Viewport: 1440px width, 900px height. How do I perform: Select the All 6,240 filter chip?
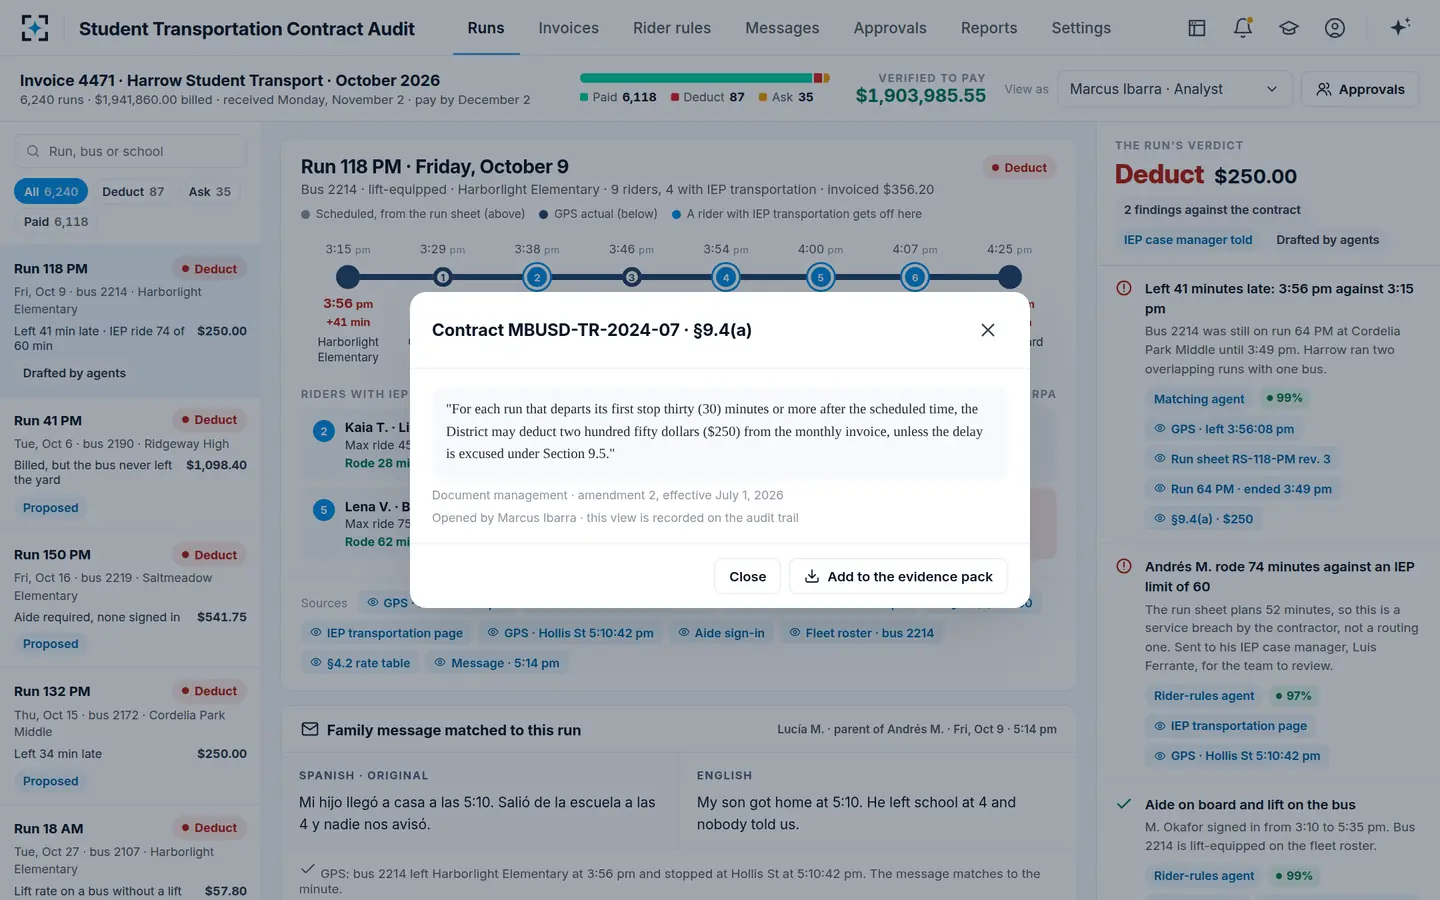coord(51,192)
